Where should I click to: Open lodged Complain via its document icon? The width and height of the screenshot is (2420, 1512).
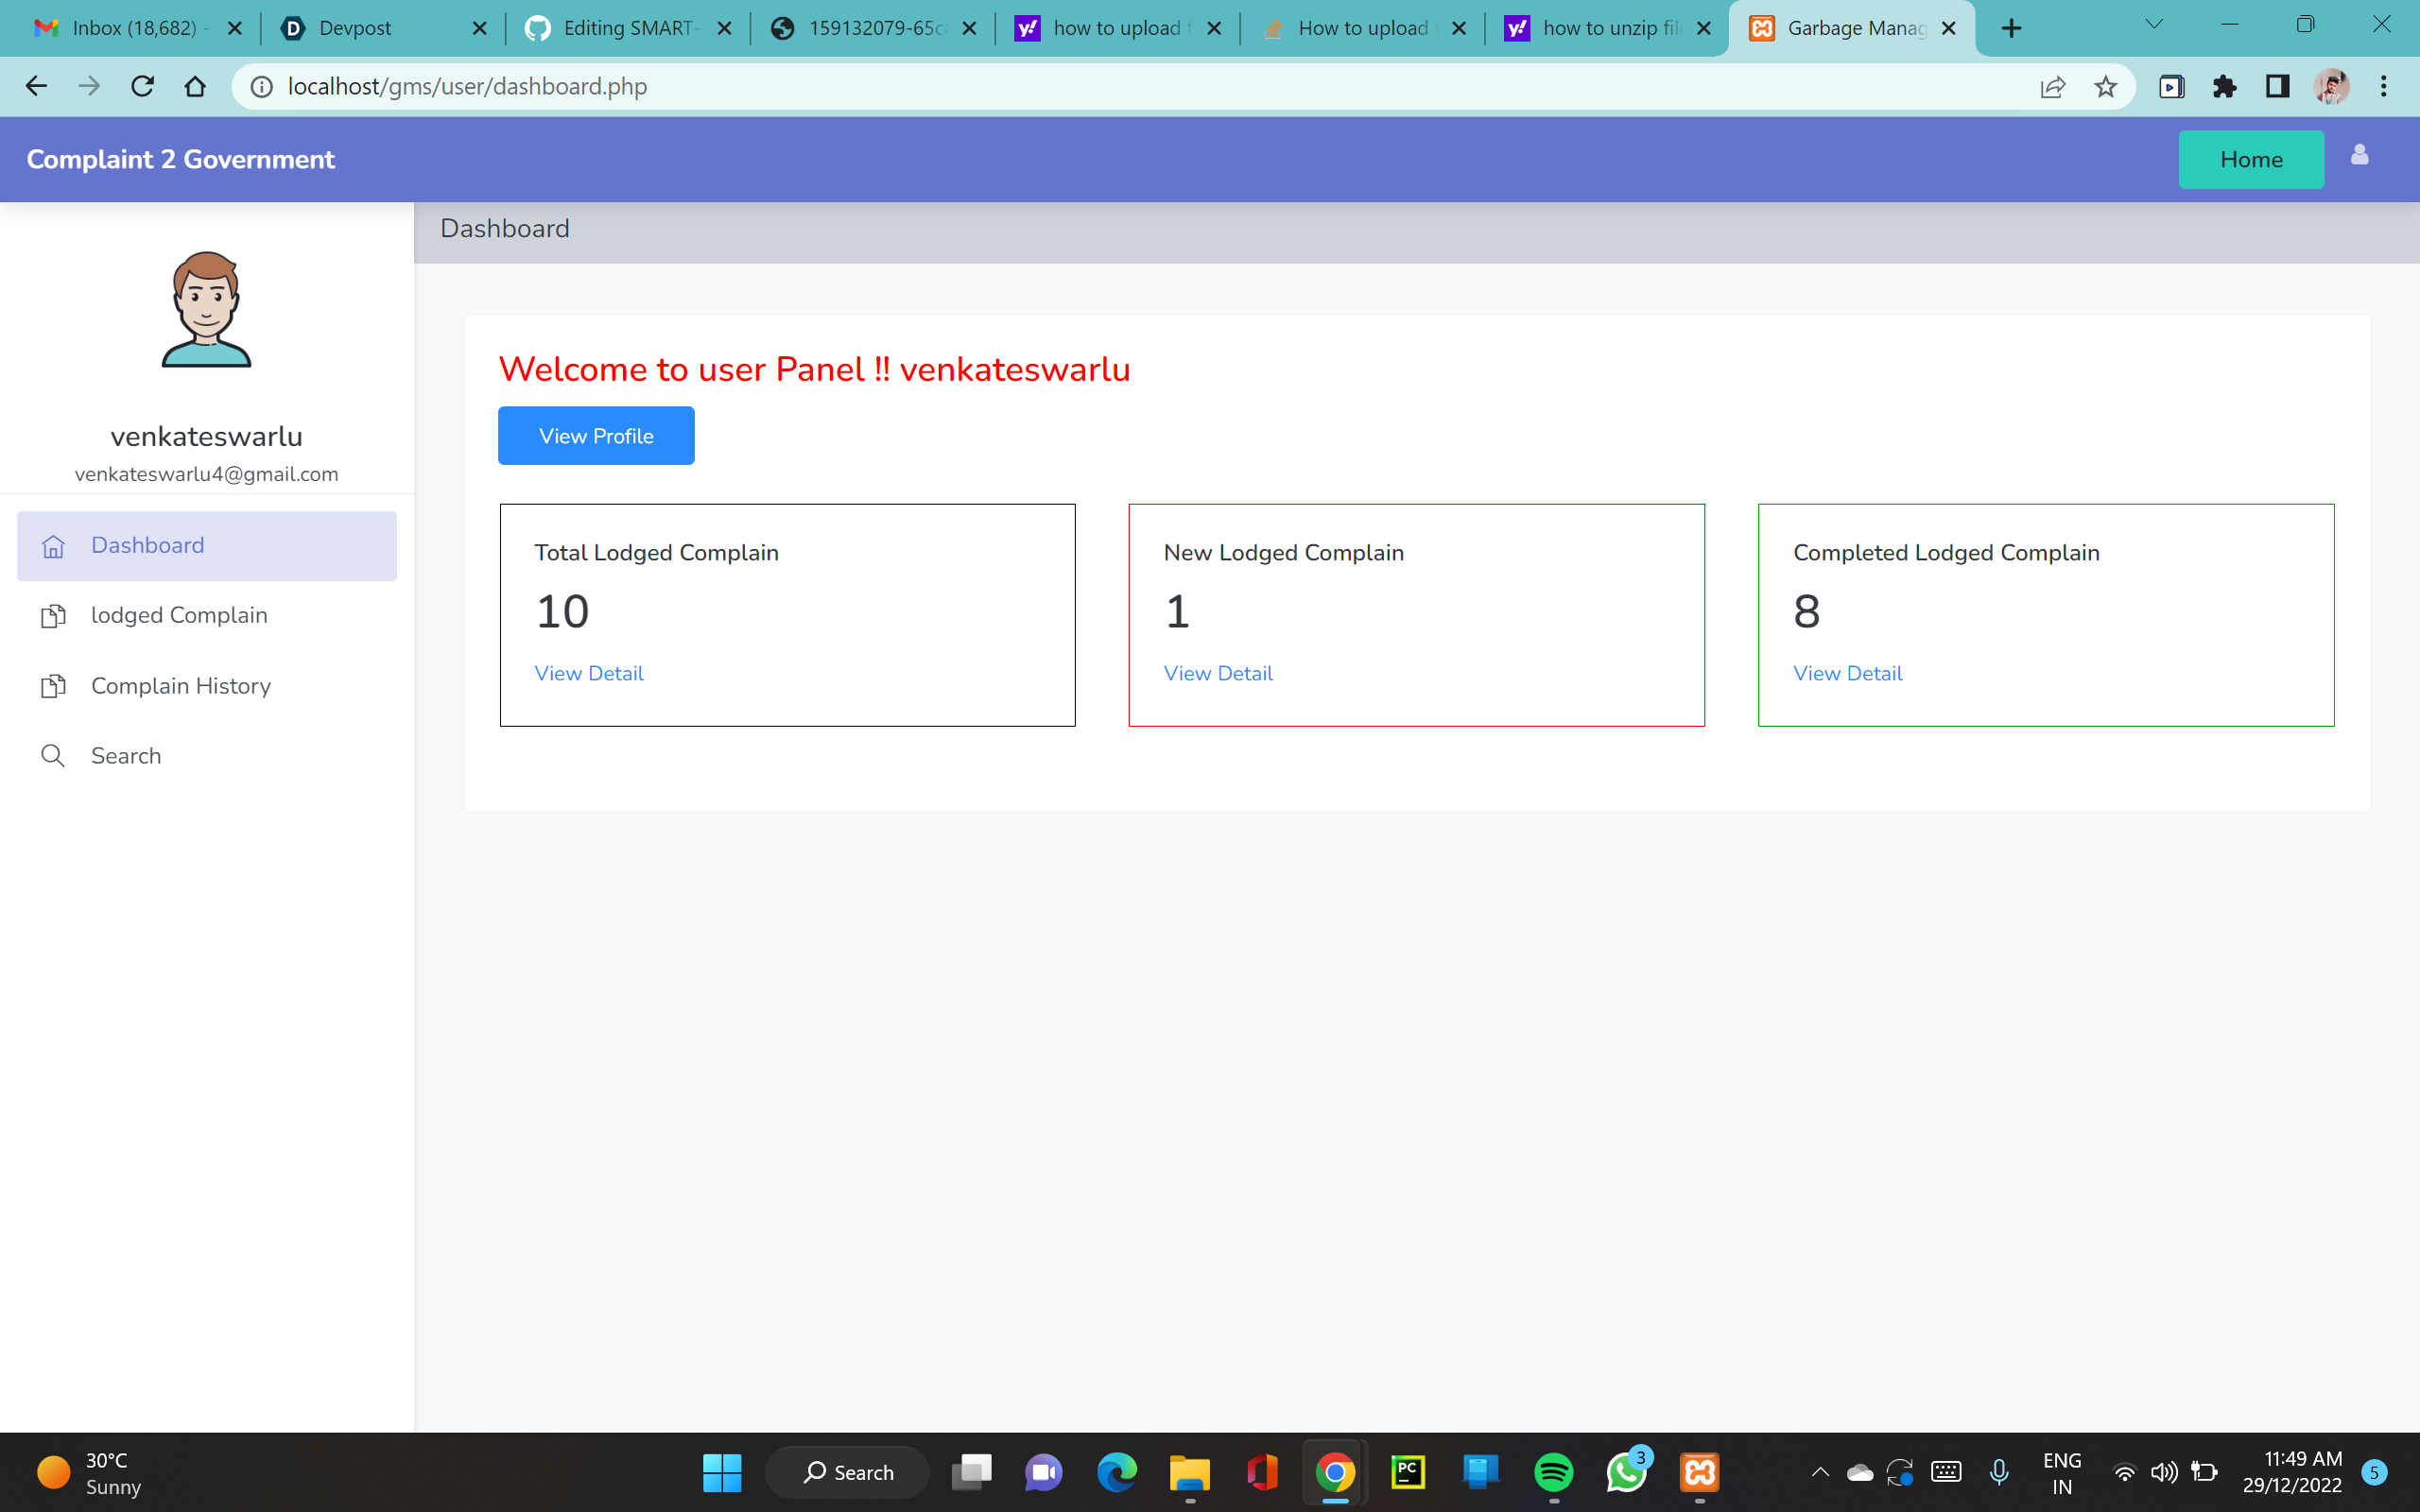tap(53, 616)
